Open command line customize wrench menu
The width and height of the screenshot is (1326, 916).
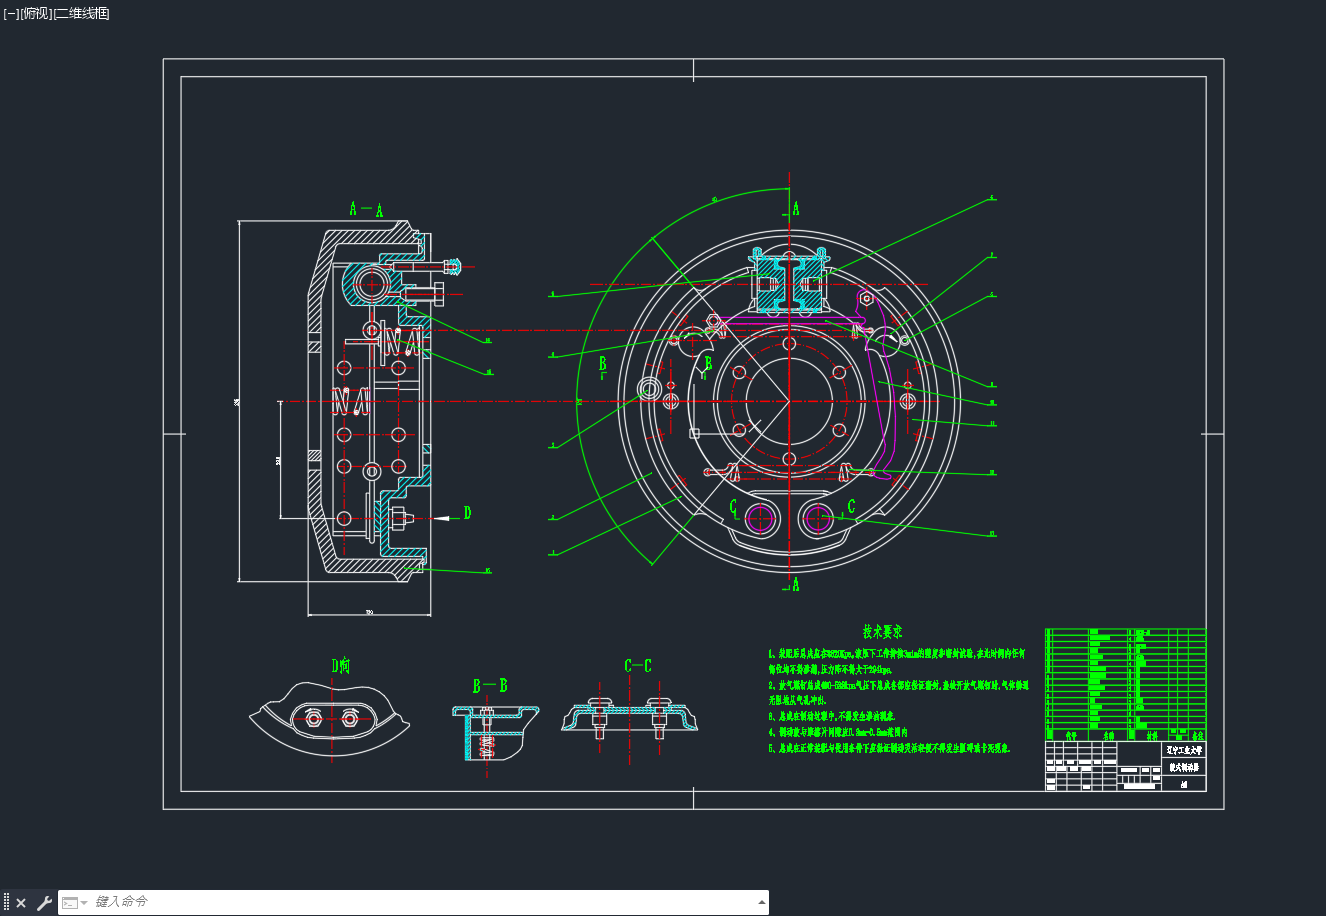coord(44,903)
